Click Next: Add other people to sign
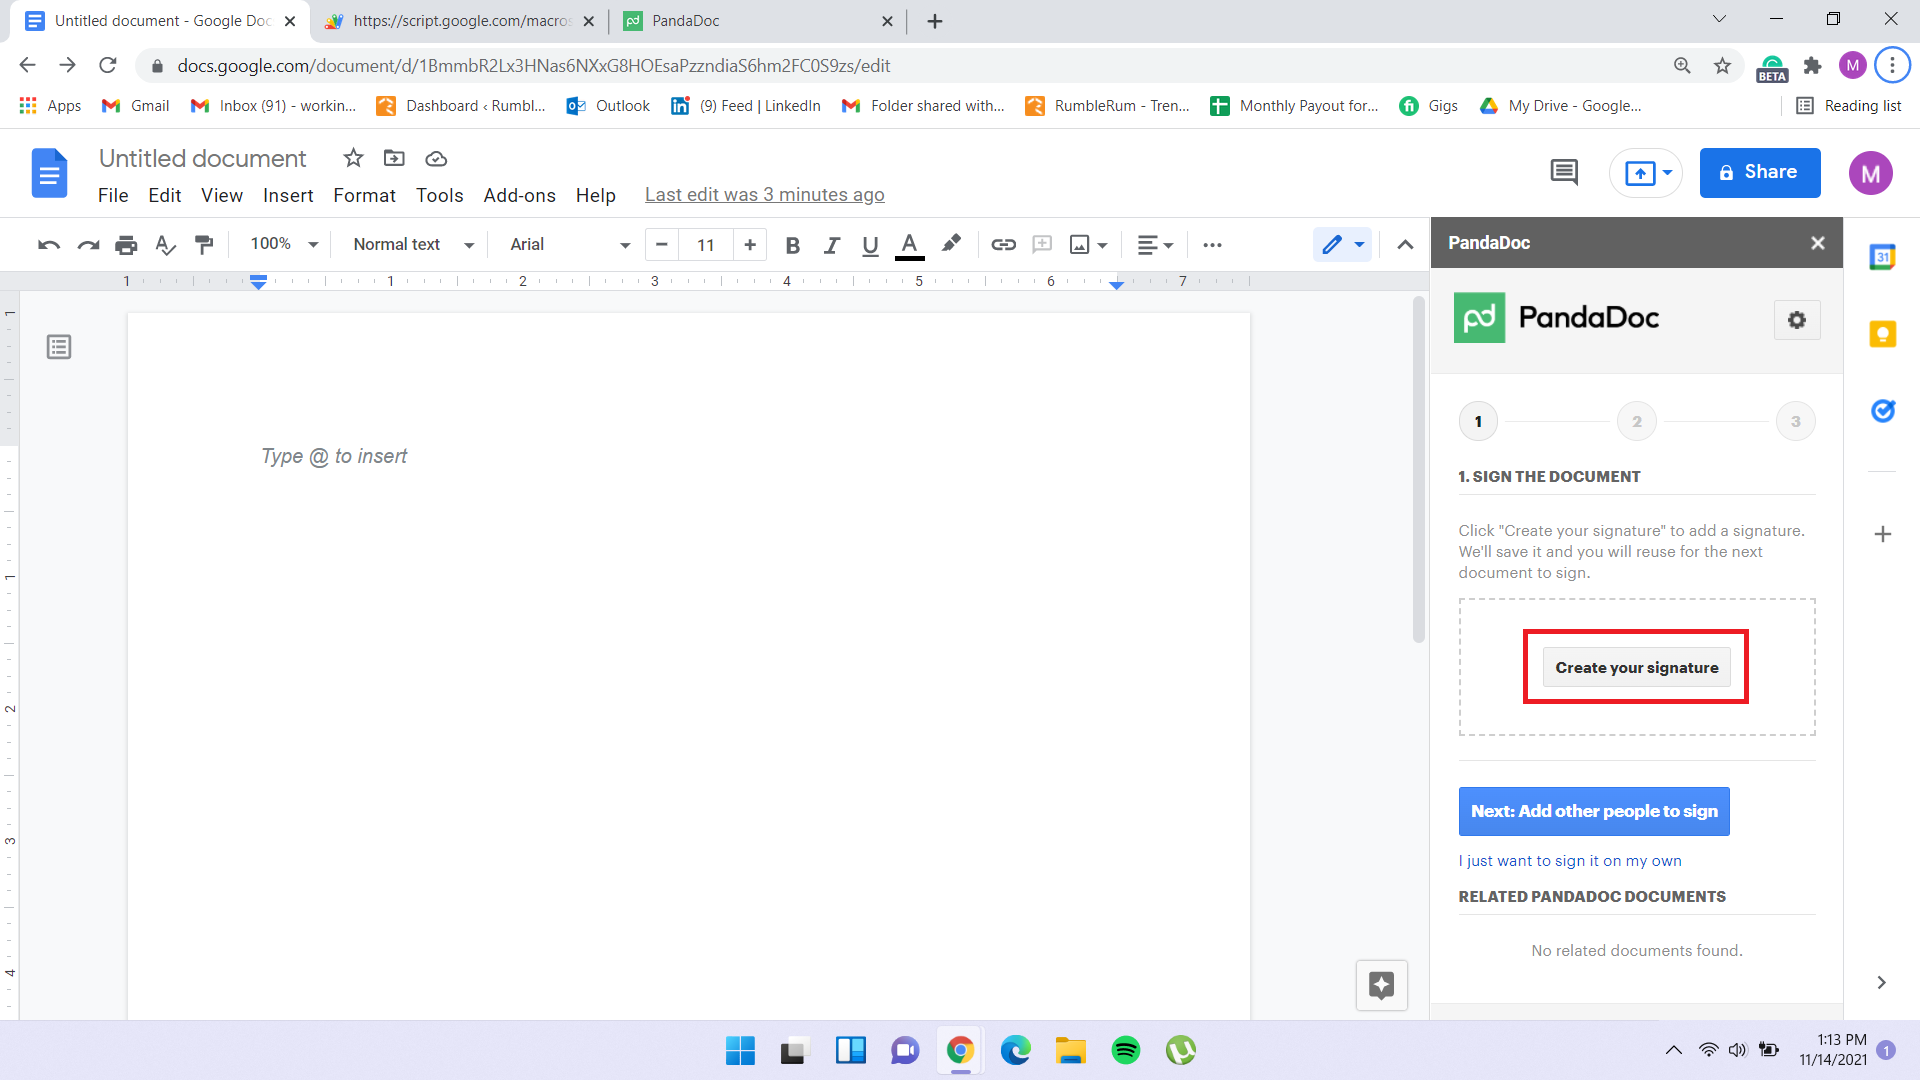The width and height of the screenshot is (1920, 1080). (1594, 812)
